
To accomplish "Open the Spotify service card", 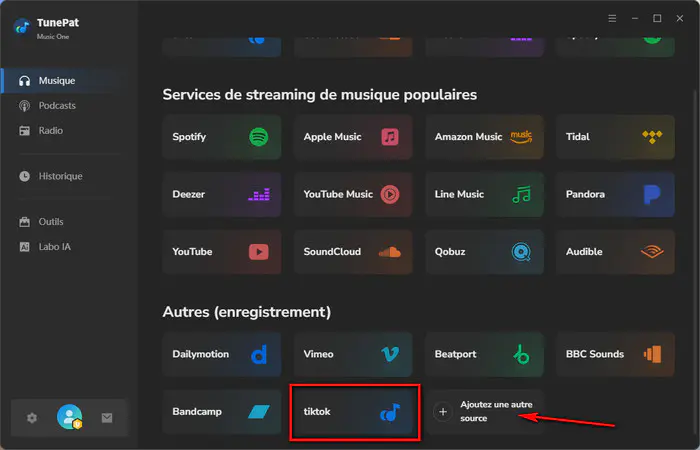I will [x=222, y=137].
